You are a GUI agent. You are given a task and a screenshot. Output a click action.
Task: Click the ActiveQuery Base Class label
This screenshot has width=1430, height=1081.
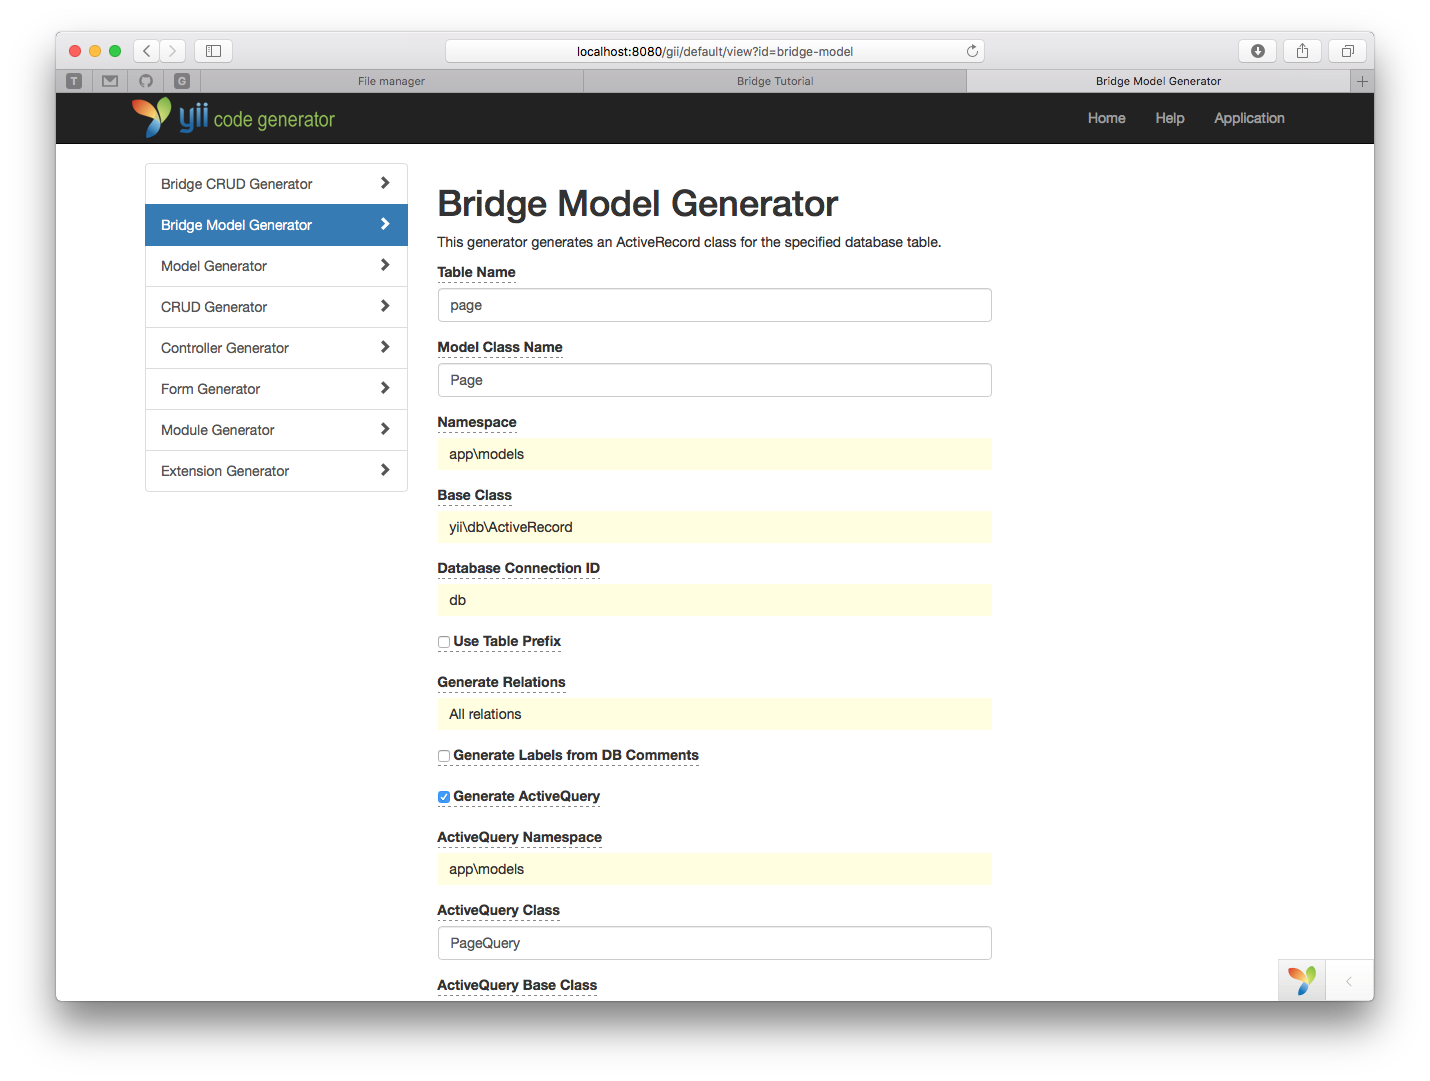pyautogui.click(x=517, y=985)
